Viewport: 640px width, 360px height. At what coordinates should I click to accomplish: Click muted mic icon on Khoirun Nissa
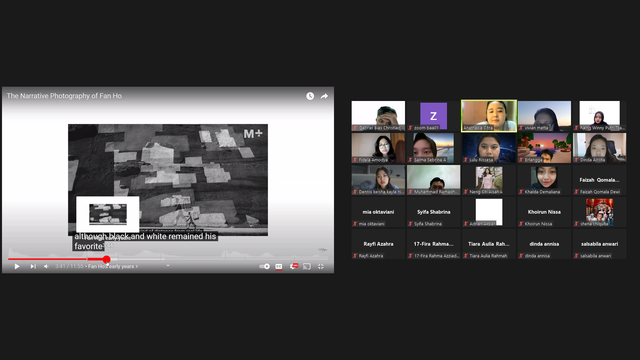[521, 224]
